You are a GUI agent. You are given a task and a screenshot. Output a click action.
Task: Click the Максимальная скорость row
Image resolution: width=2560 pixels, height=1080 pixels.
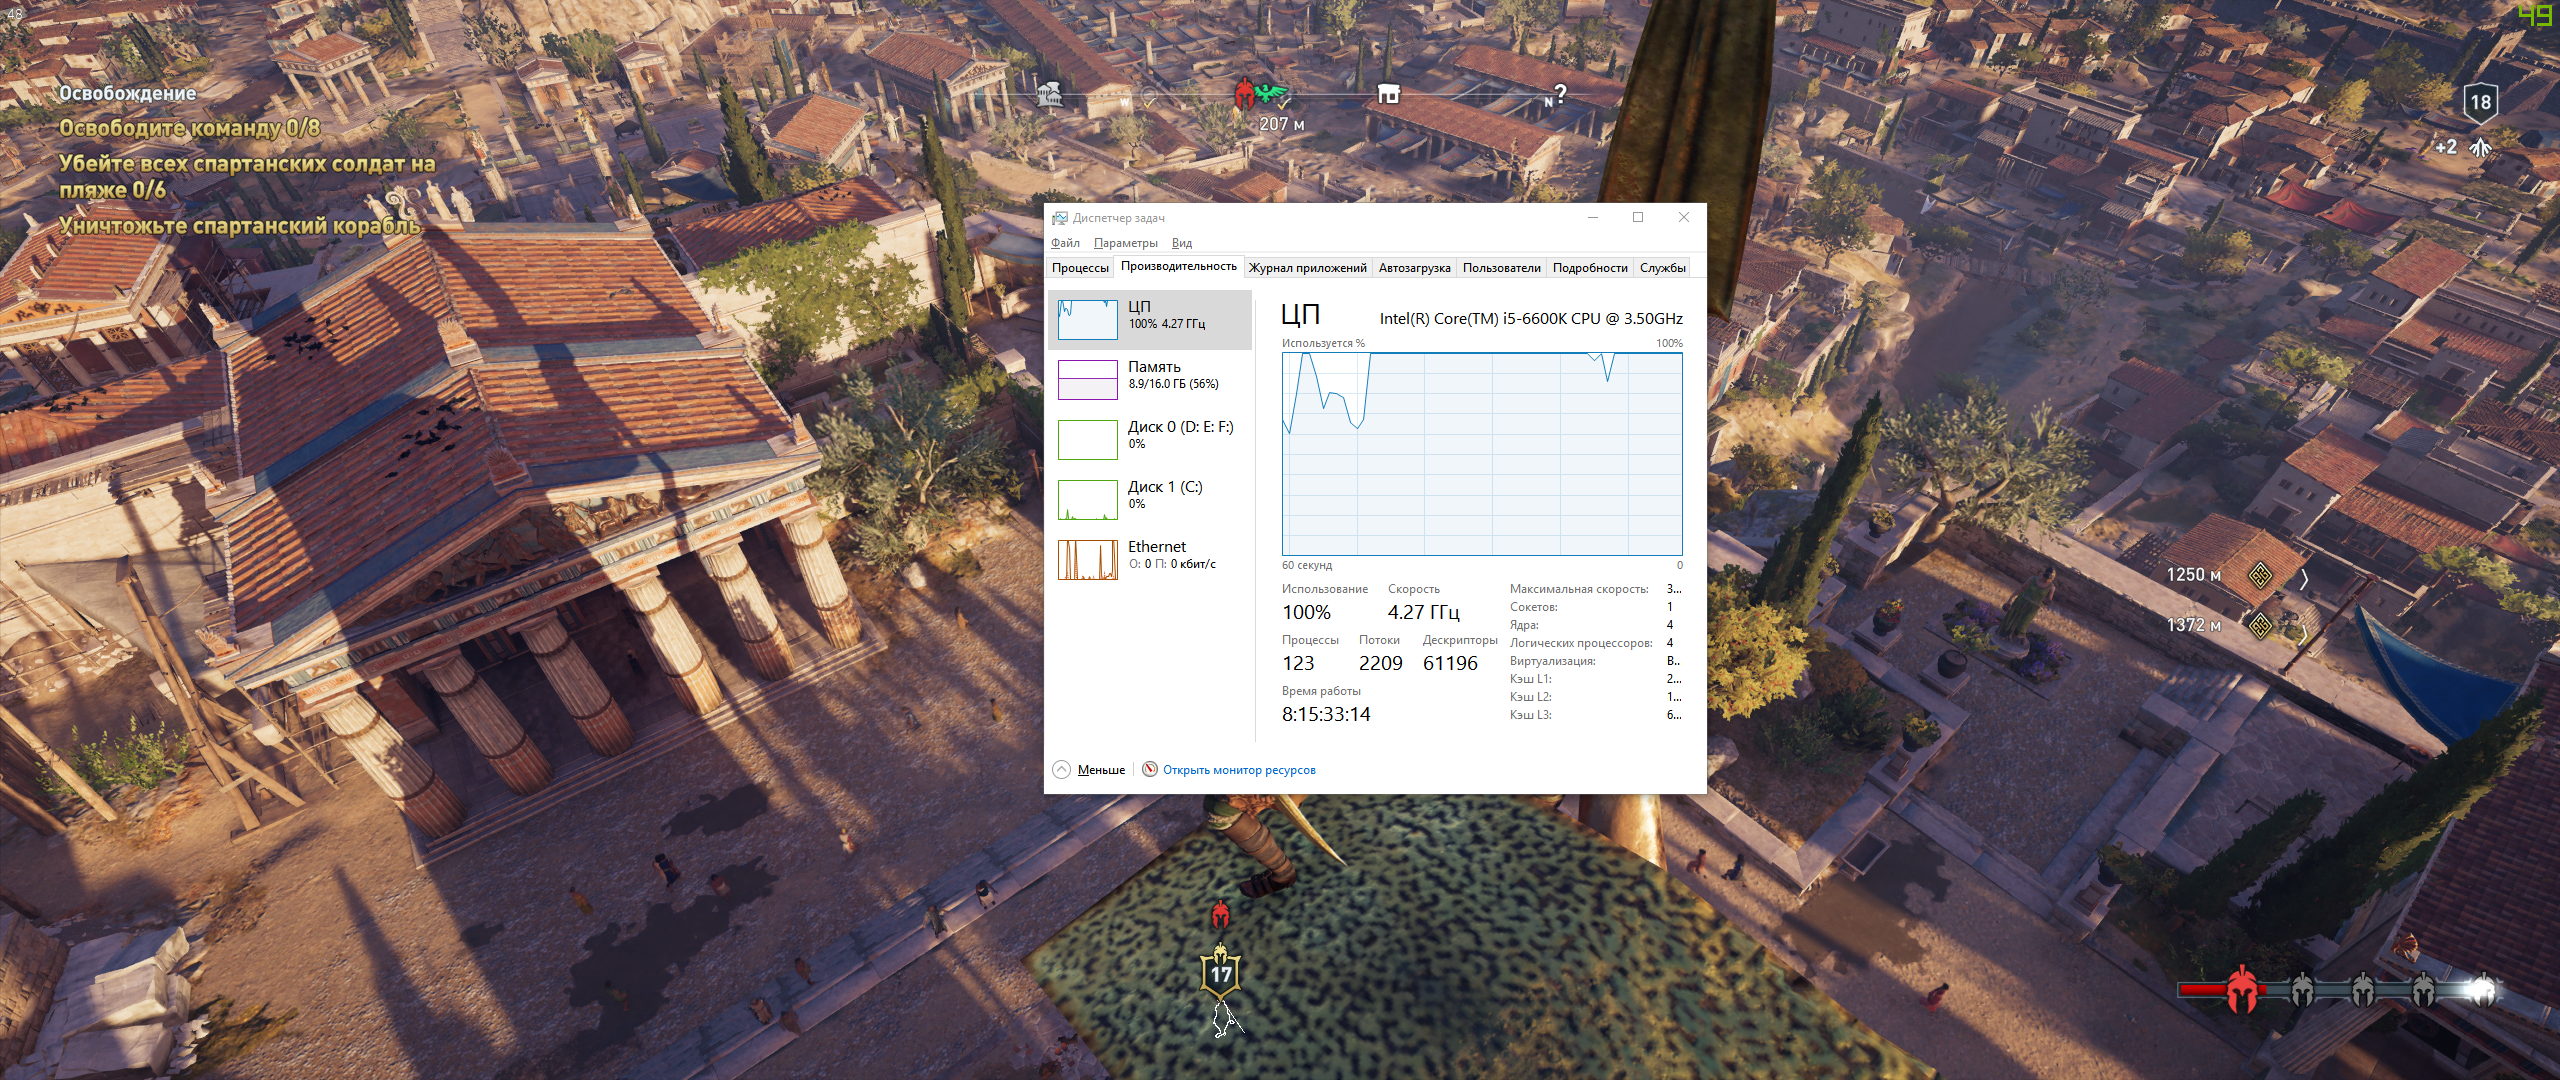[x=1595, y=589]
